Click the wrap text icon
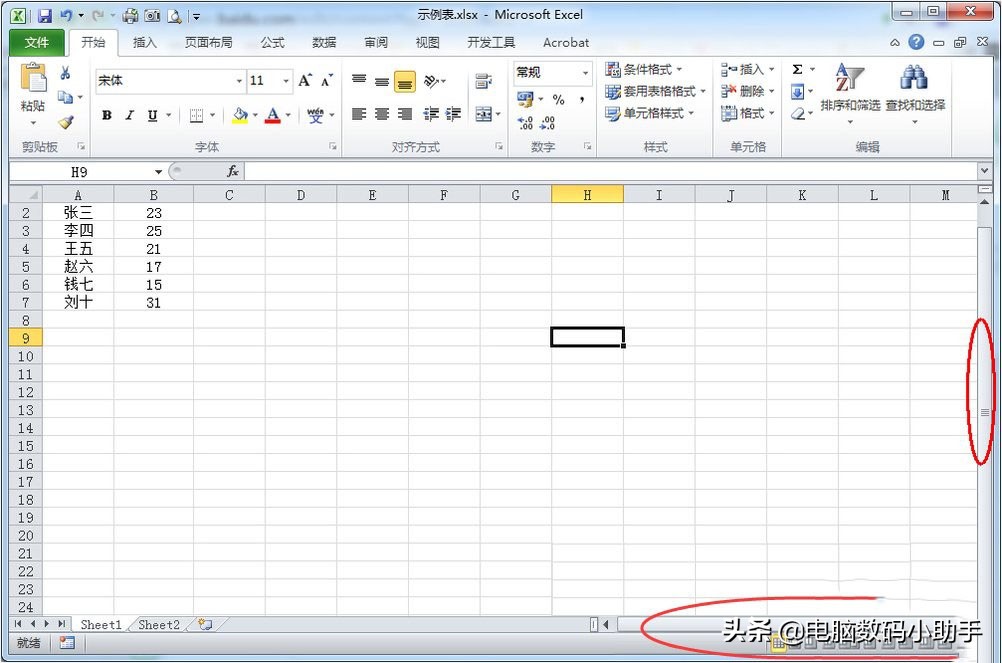This screenshot has height=663, width=1002. (x=484, y=82)
